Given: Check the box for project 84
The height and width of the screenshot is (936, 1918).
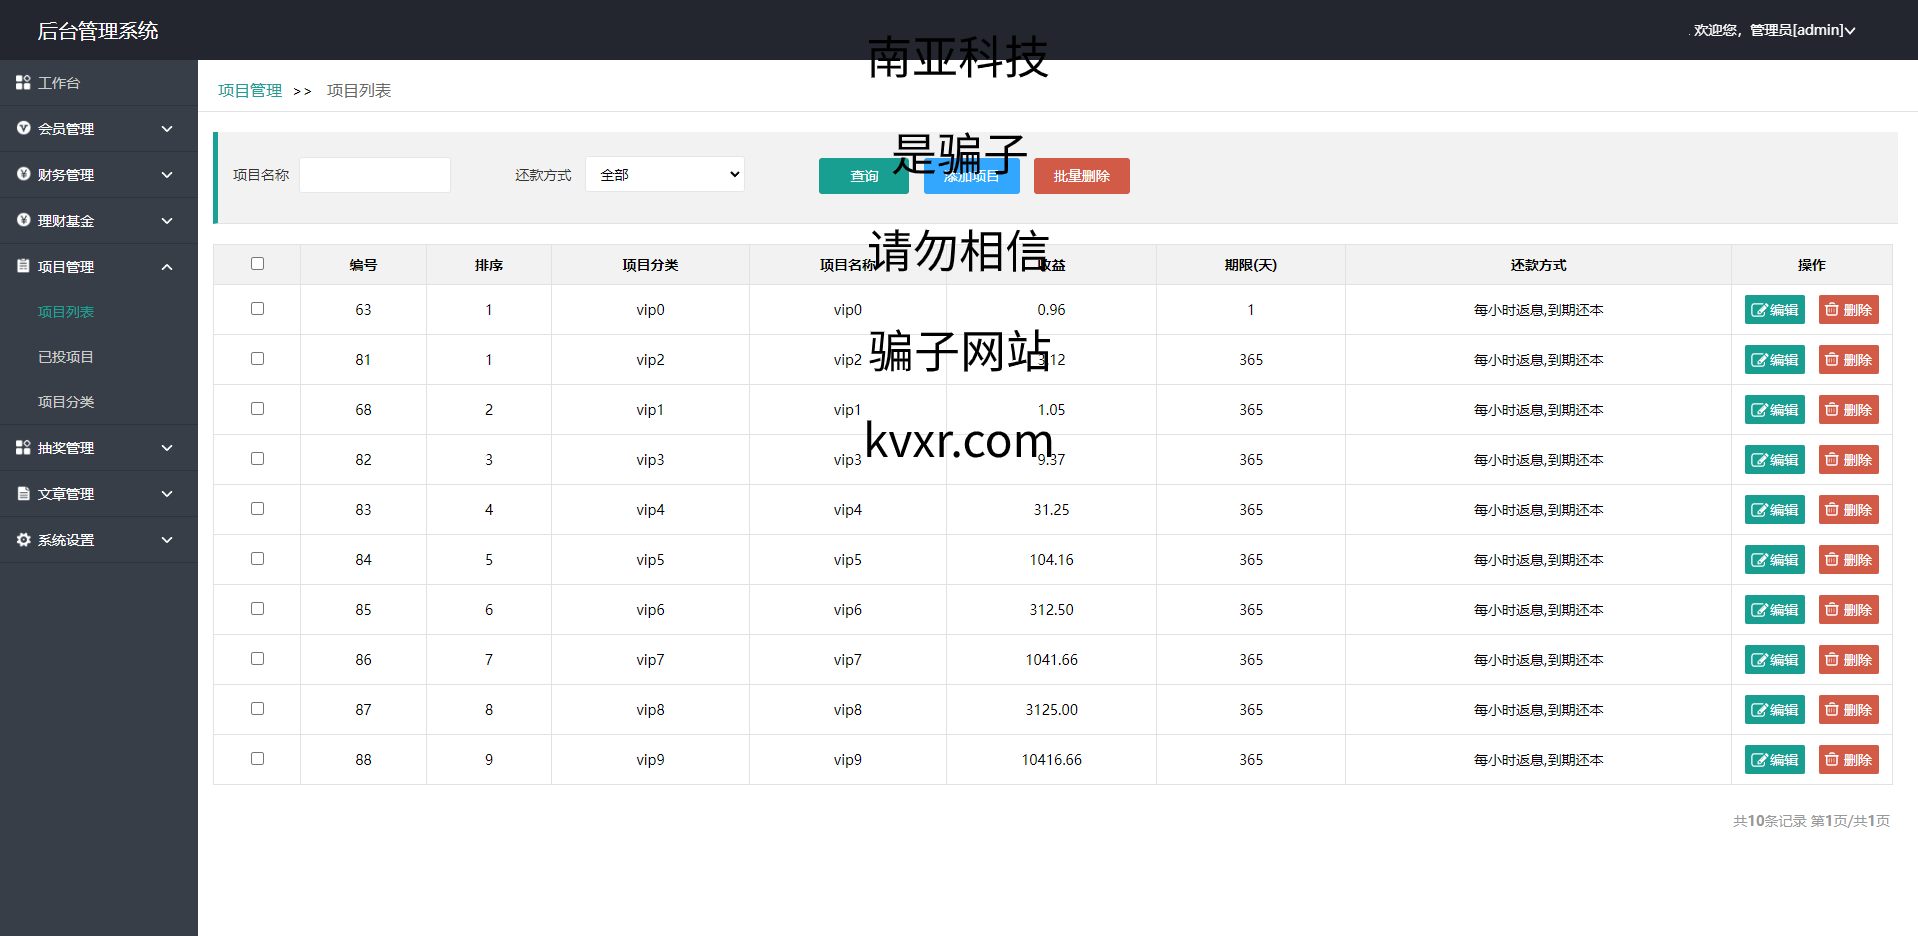Looking at the screenshot, I should point(257,559).
